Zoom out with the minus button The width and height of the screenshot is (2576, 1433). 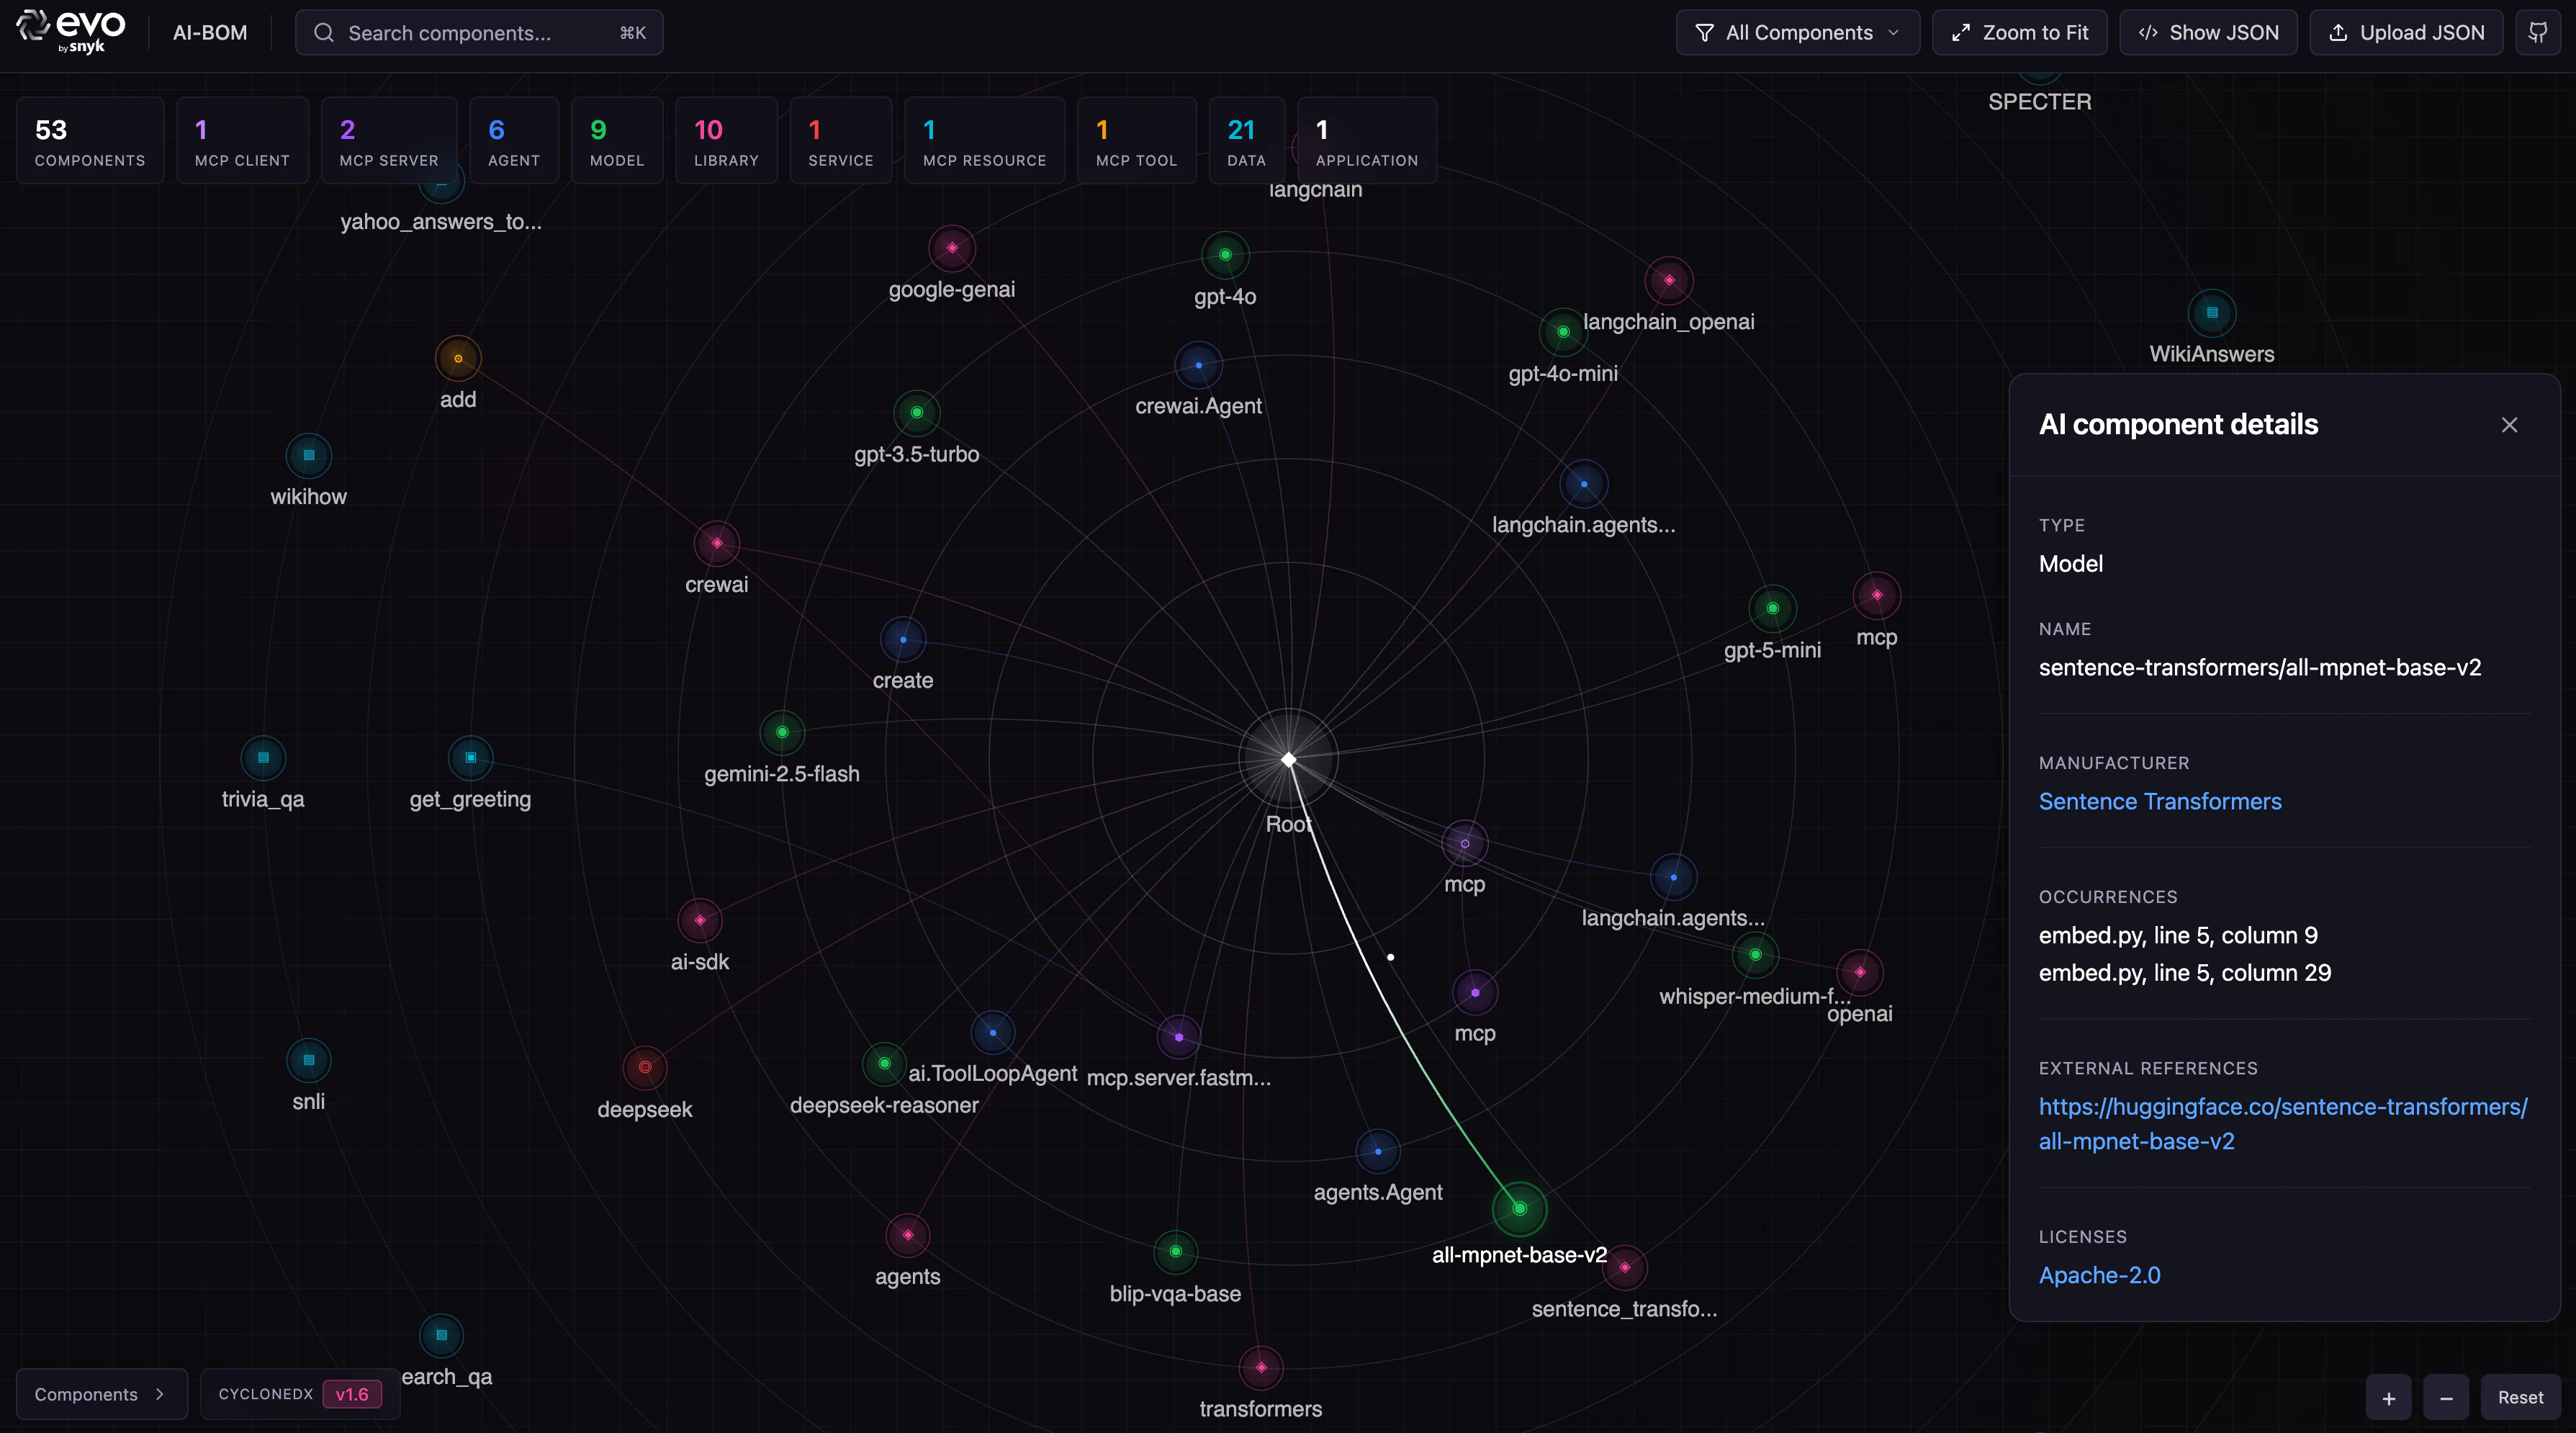click(2446, 1398)
